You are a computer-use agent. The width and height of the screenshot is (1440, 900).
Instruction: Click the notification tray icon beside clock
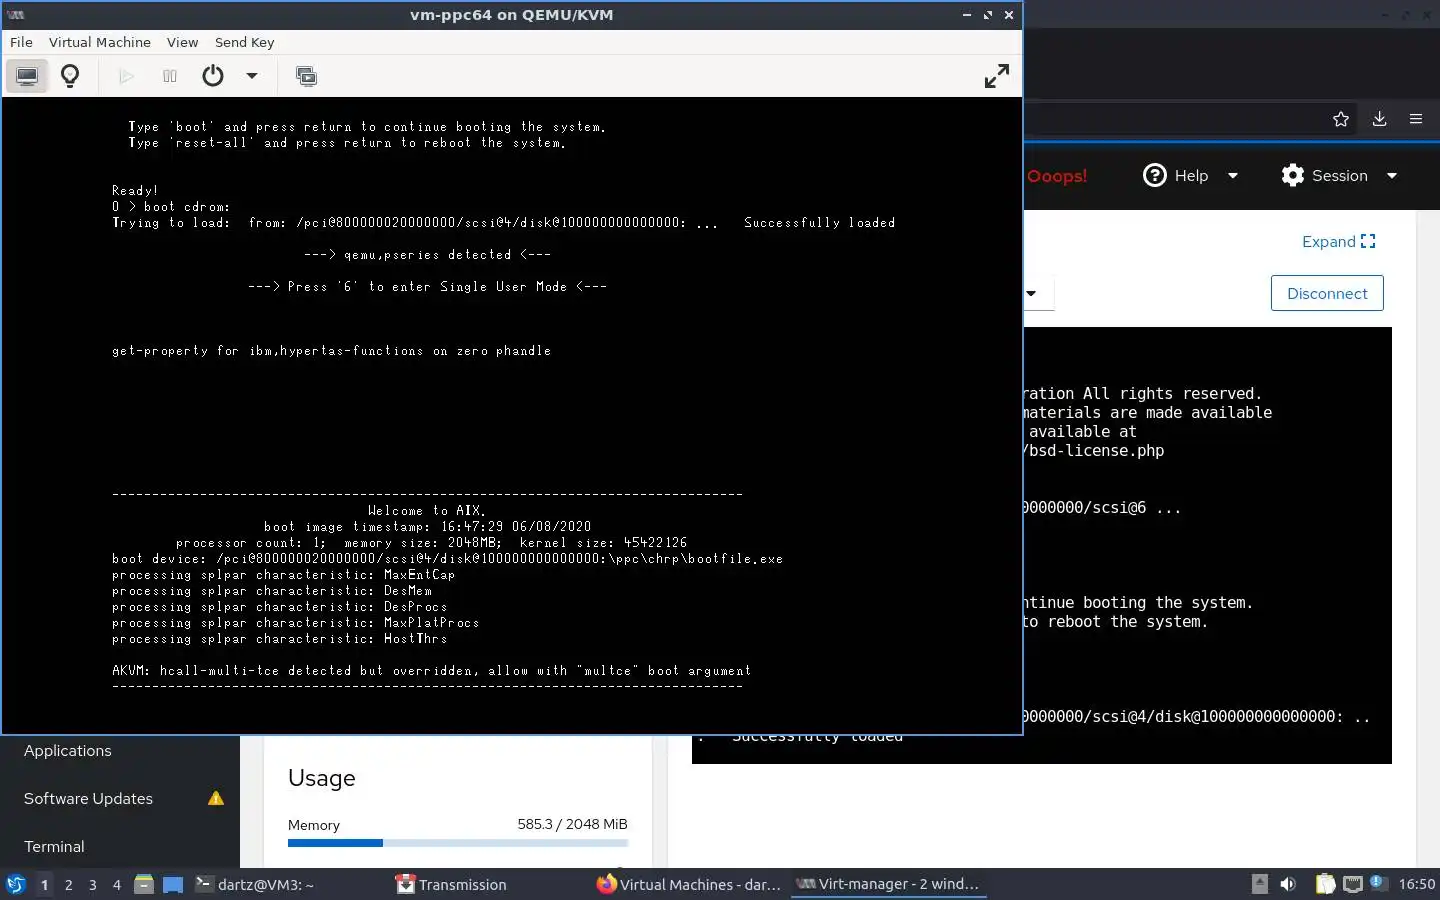[1378, 882]
